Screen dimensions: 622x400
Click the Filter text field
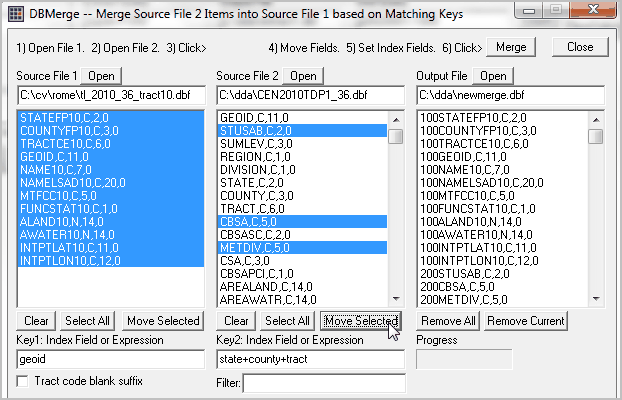point(324,383)
